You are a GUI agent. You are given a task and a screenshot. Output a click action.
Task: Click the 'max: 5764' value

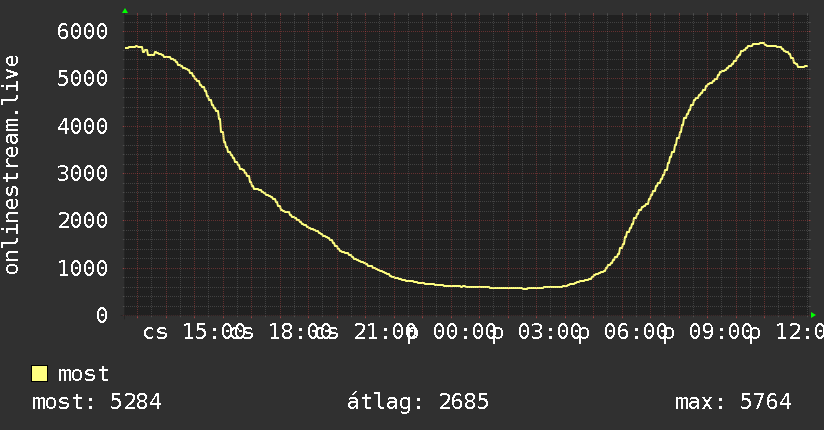click(733, 402)
